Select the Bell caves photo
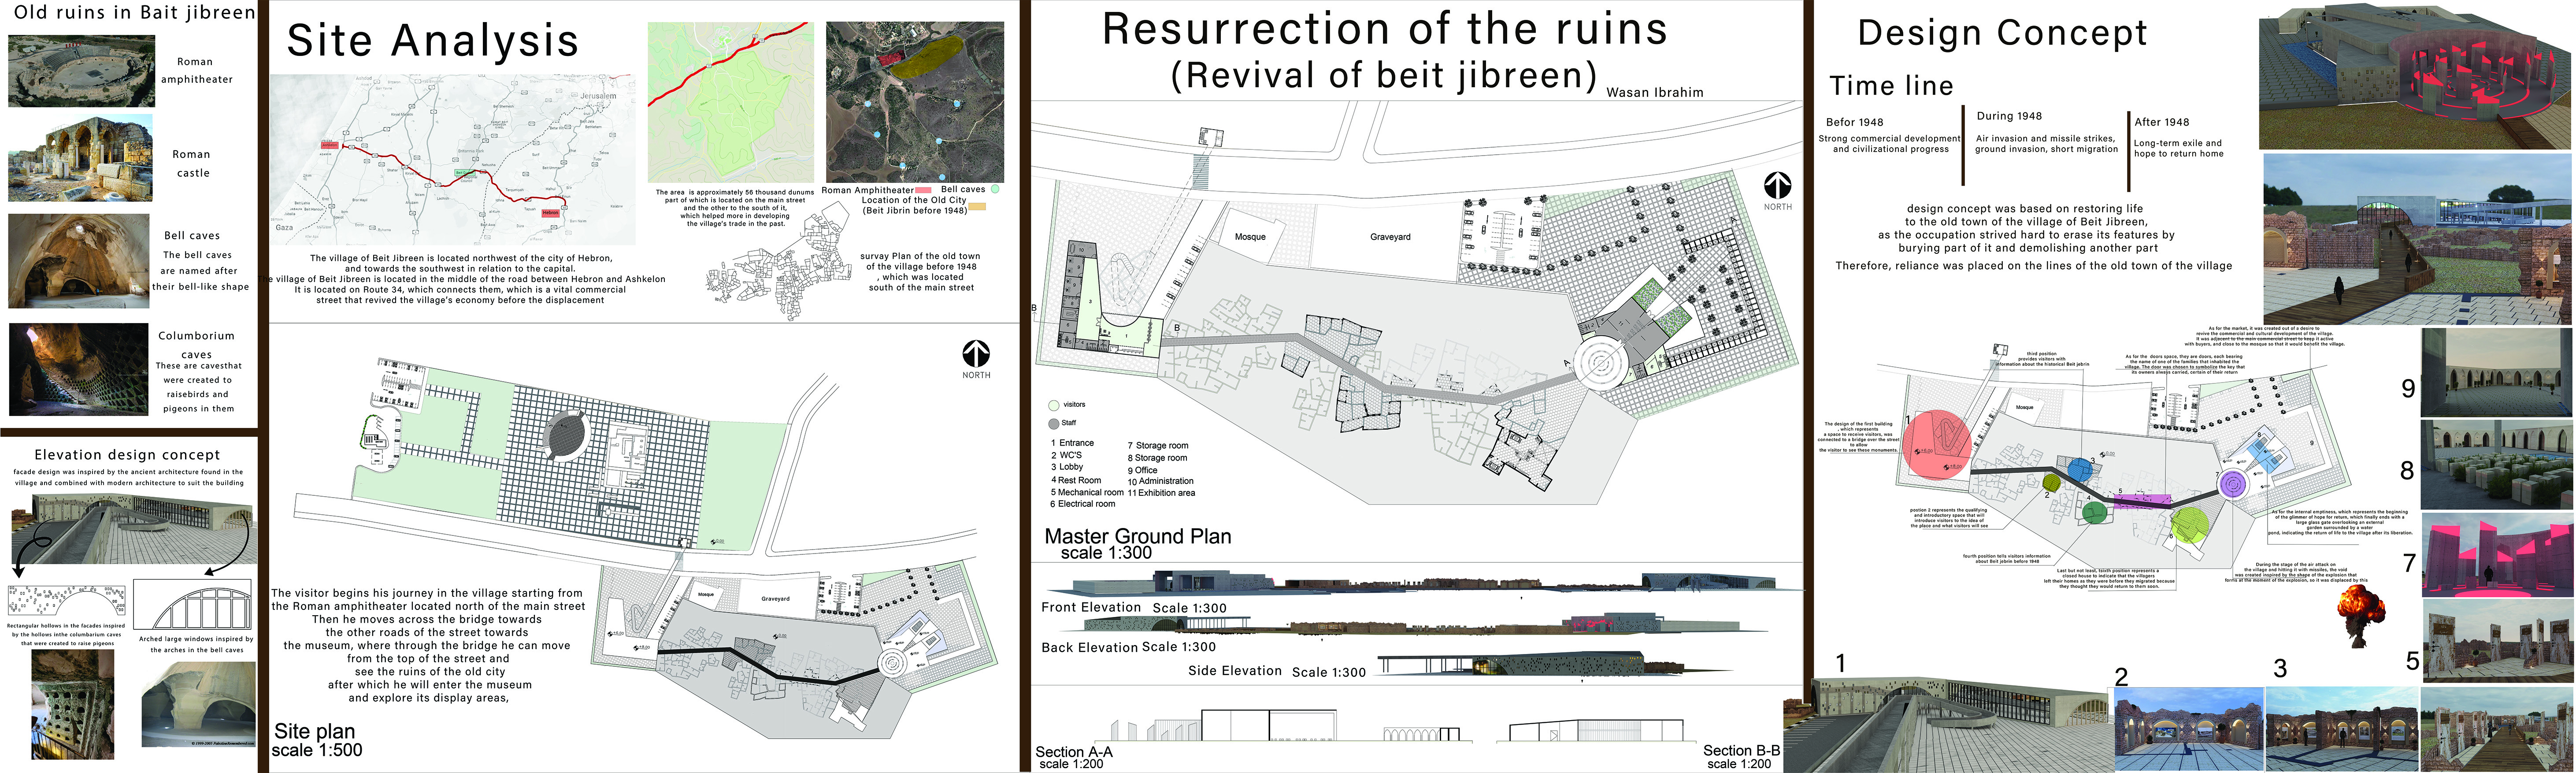The width and height of the screenshot is (2576, 773). pos(79,262)
